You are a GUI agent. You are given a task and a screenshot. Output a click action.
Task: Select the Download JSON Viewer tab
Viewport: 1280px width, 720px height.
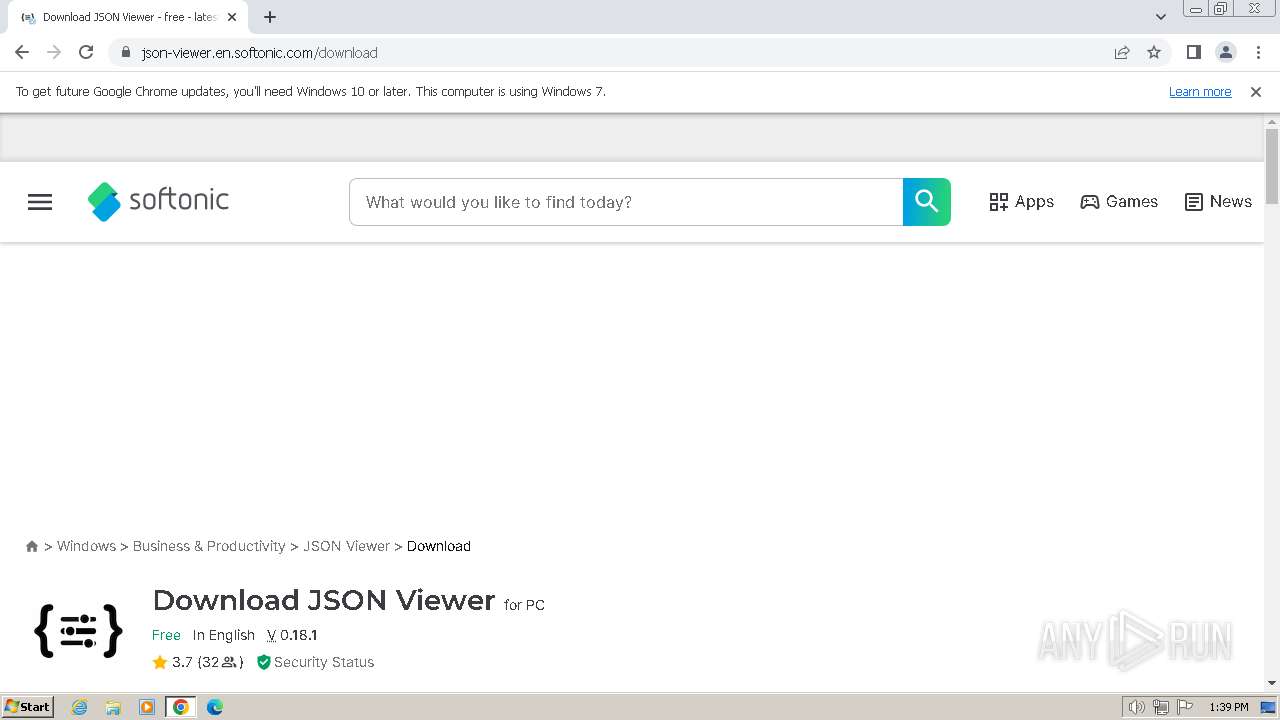click(128, 17)
